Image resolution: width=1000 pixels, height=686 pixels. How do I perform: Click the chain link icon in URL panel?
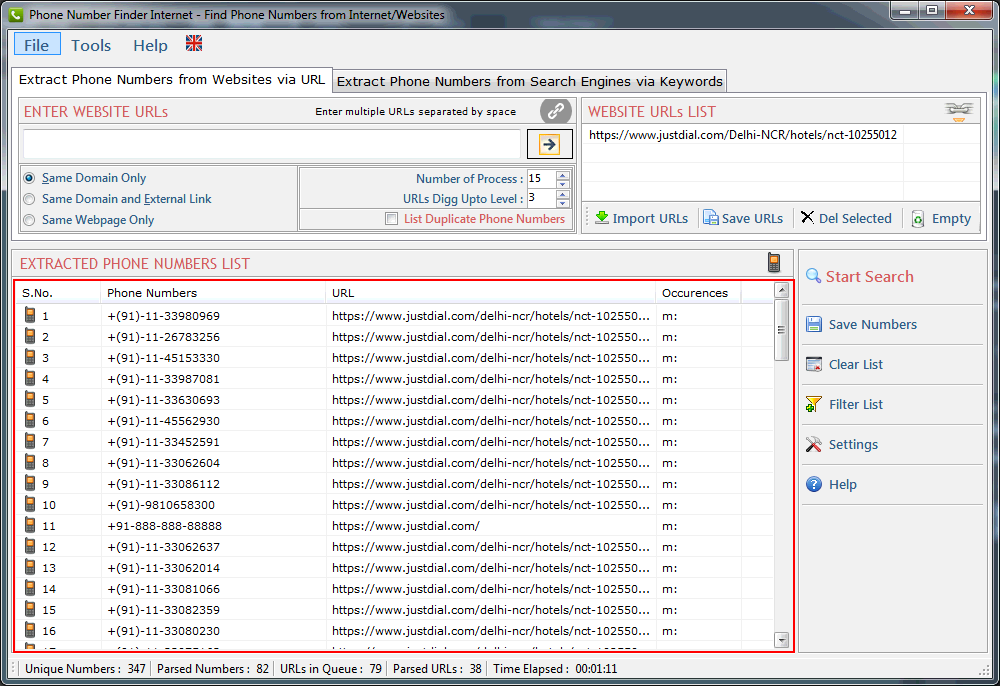[555, 111]
